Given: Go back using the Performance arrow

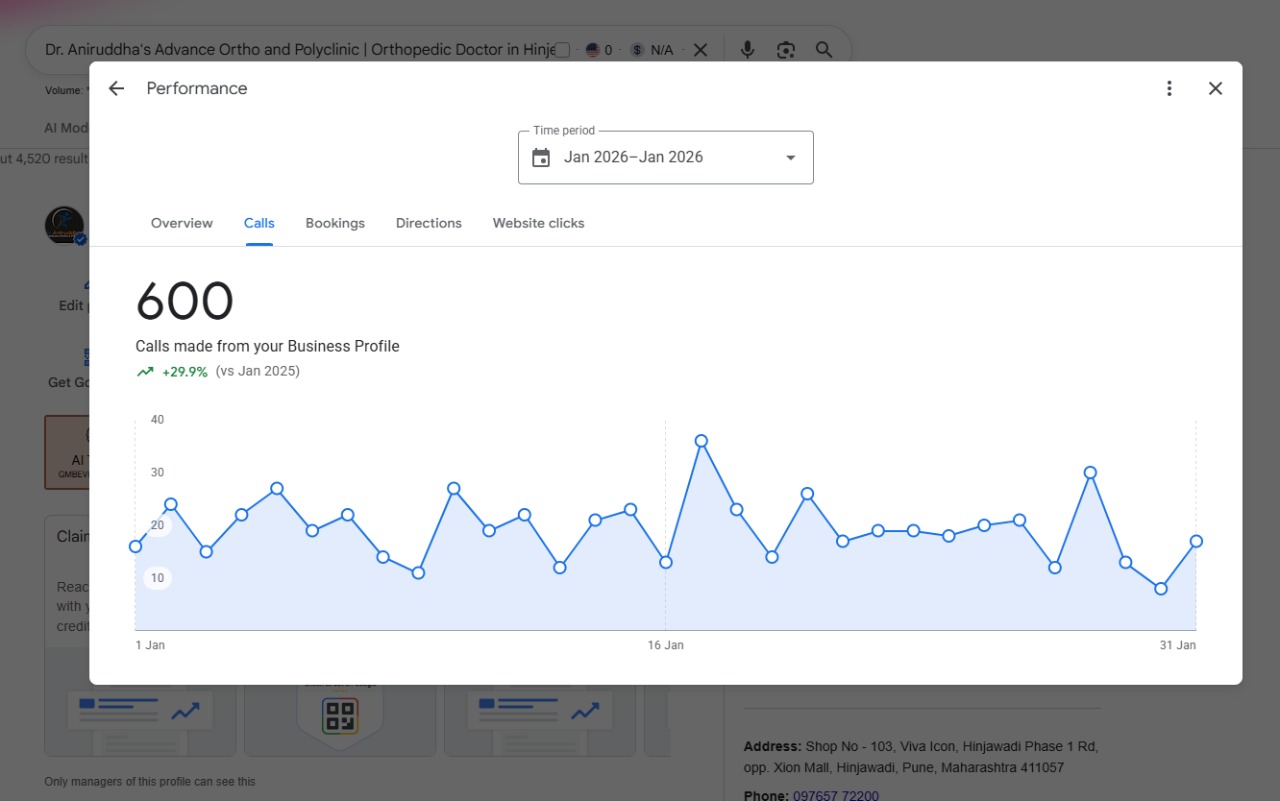Looking at the screenshot, I should 116,88.
